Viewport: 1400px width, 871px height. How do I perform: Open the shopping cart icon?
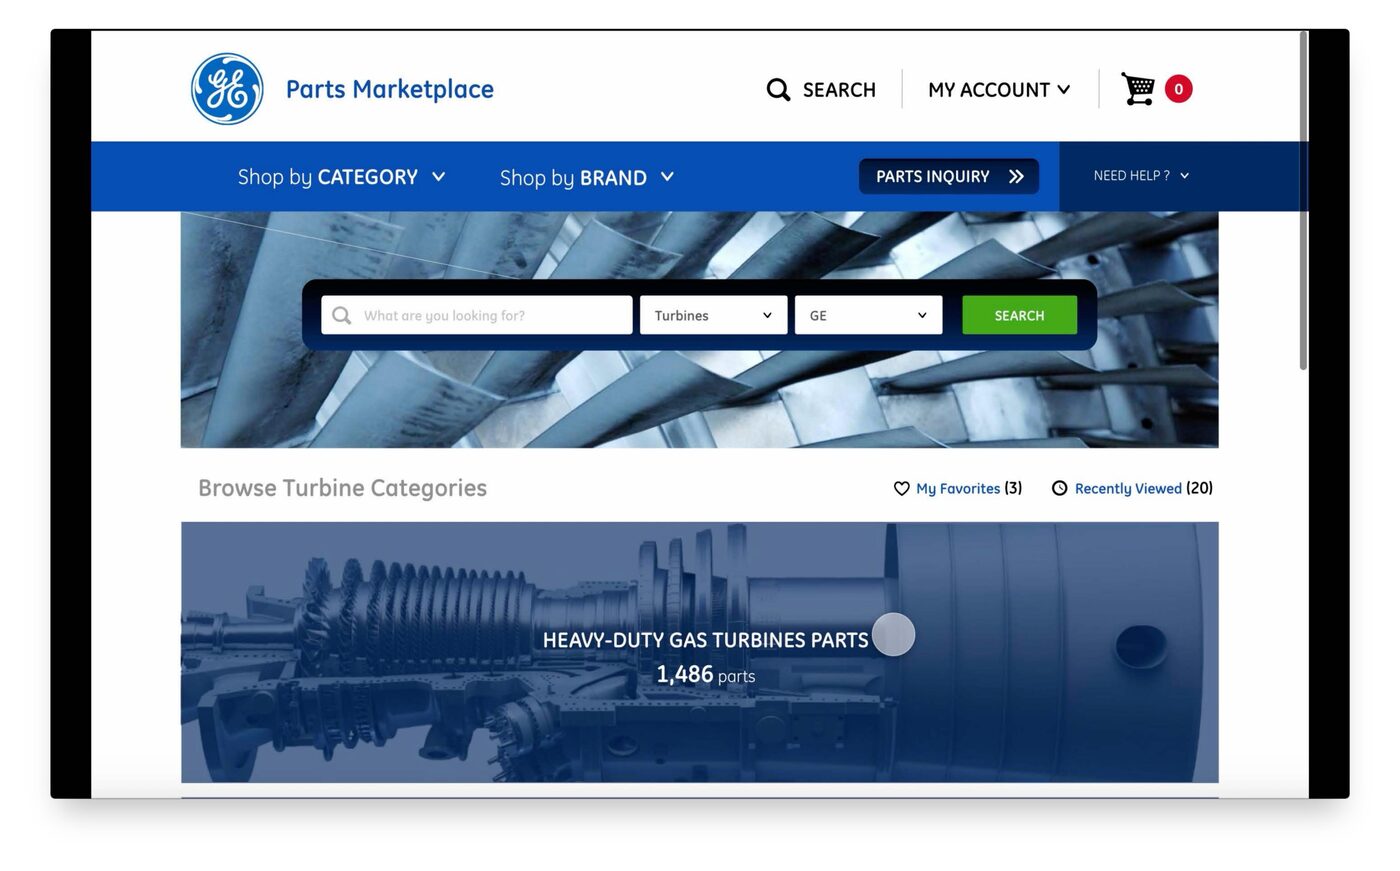coord(1138,88)
